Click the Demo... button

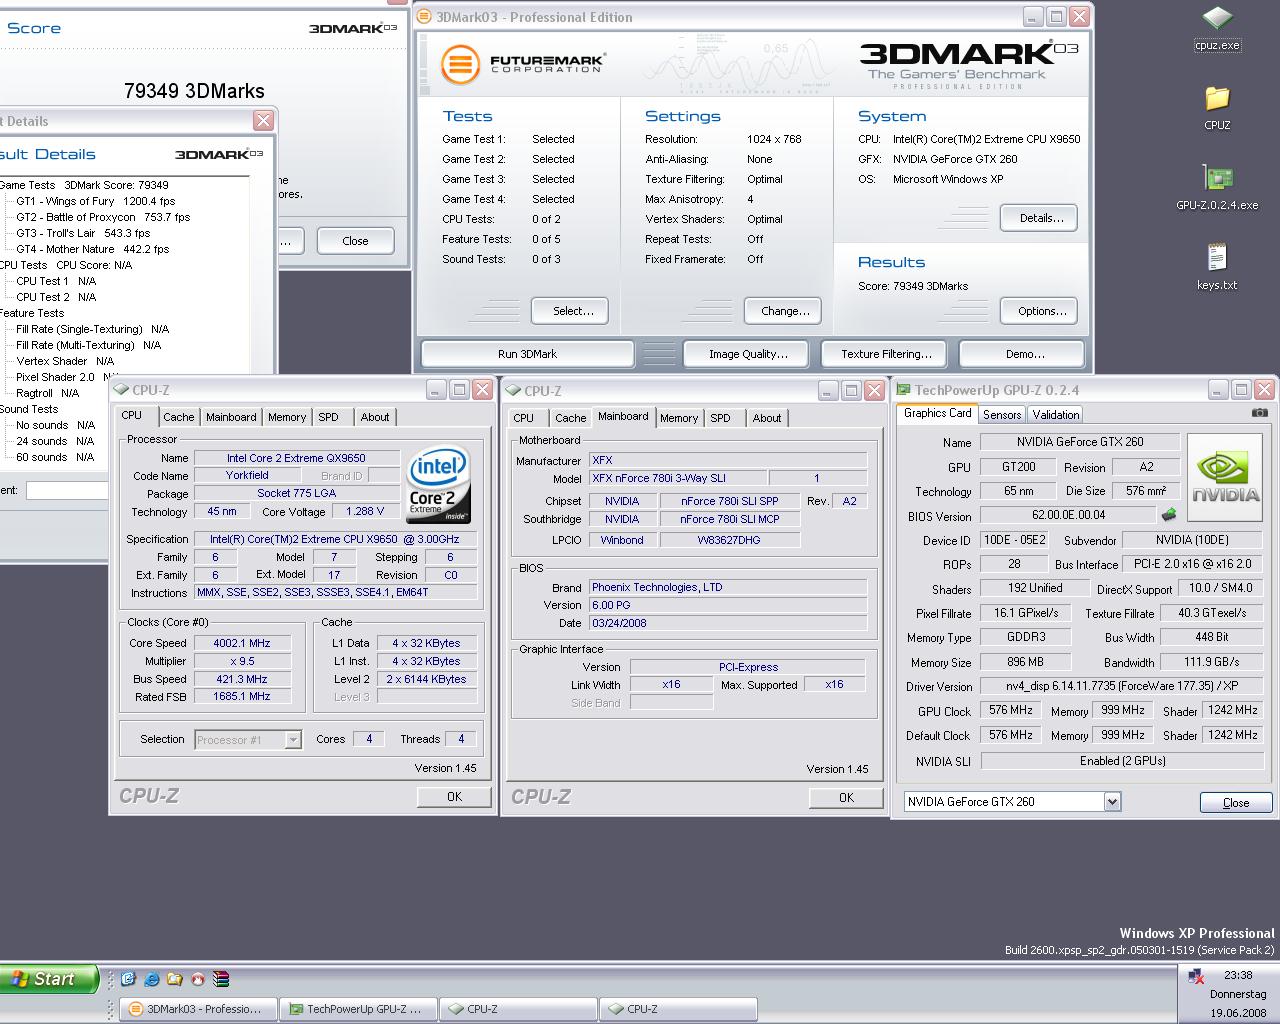click(1024, 354)
